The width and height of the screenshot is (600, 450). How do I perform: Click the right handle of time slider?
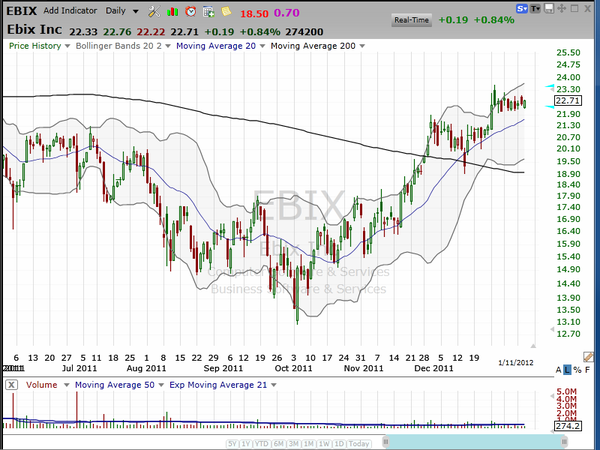(564, 442)
